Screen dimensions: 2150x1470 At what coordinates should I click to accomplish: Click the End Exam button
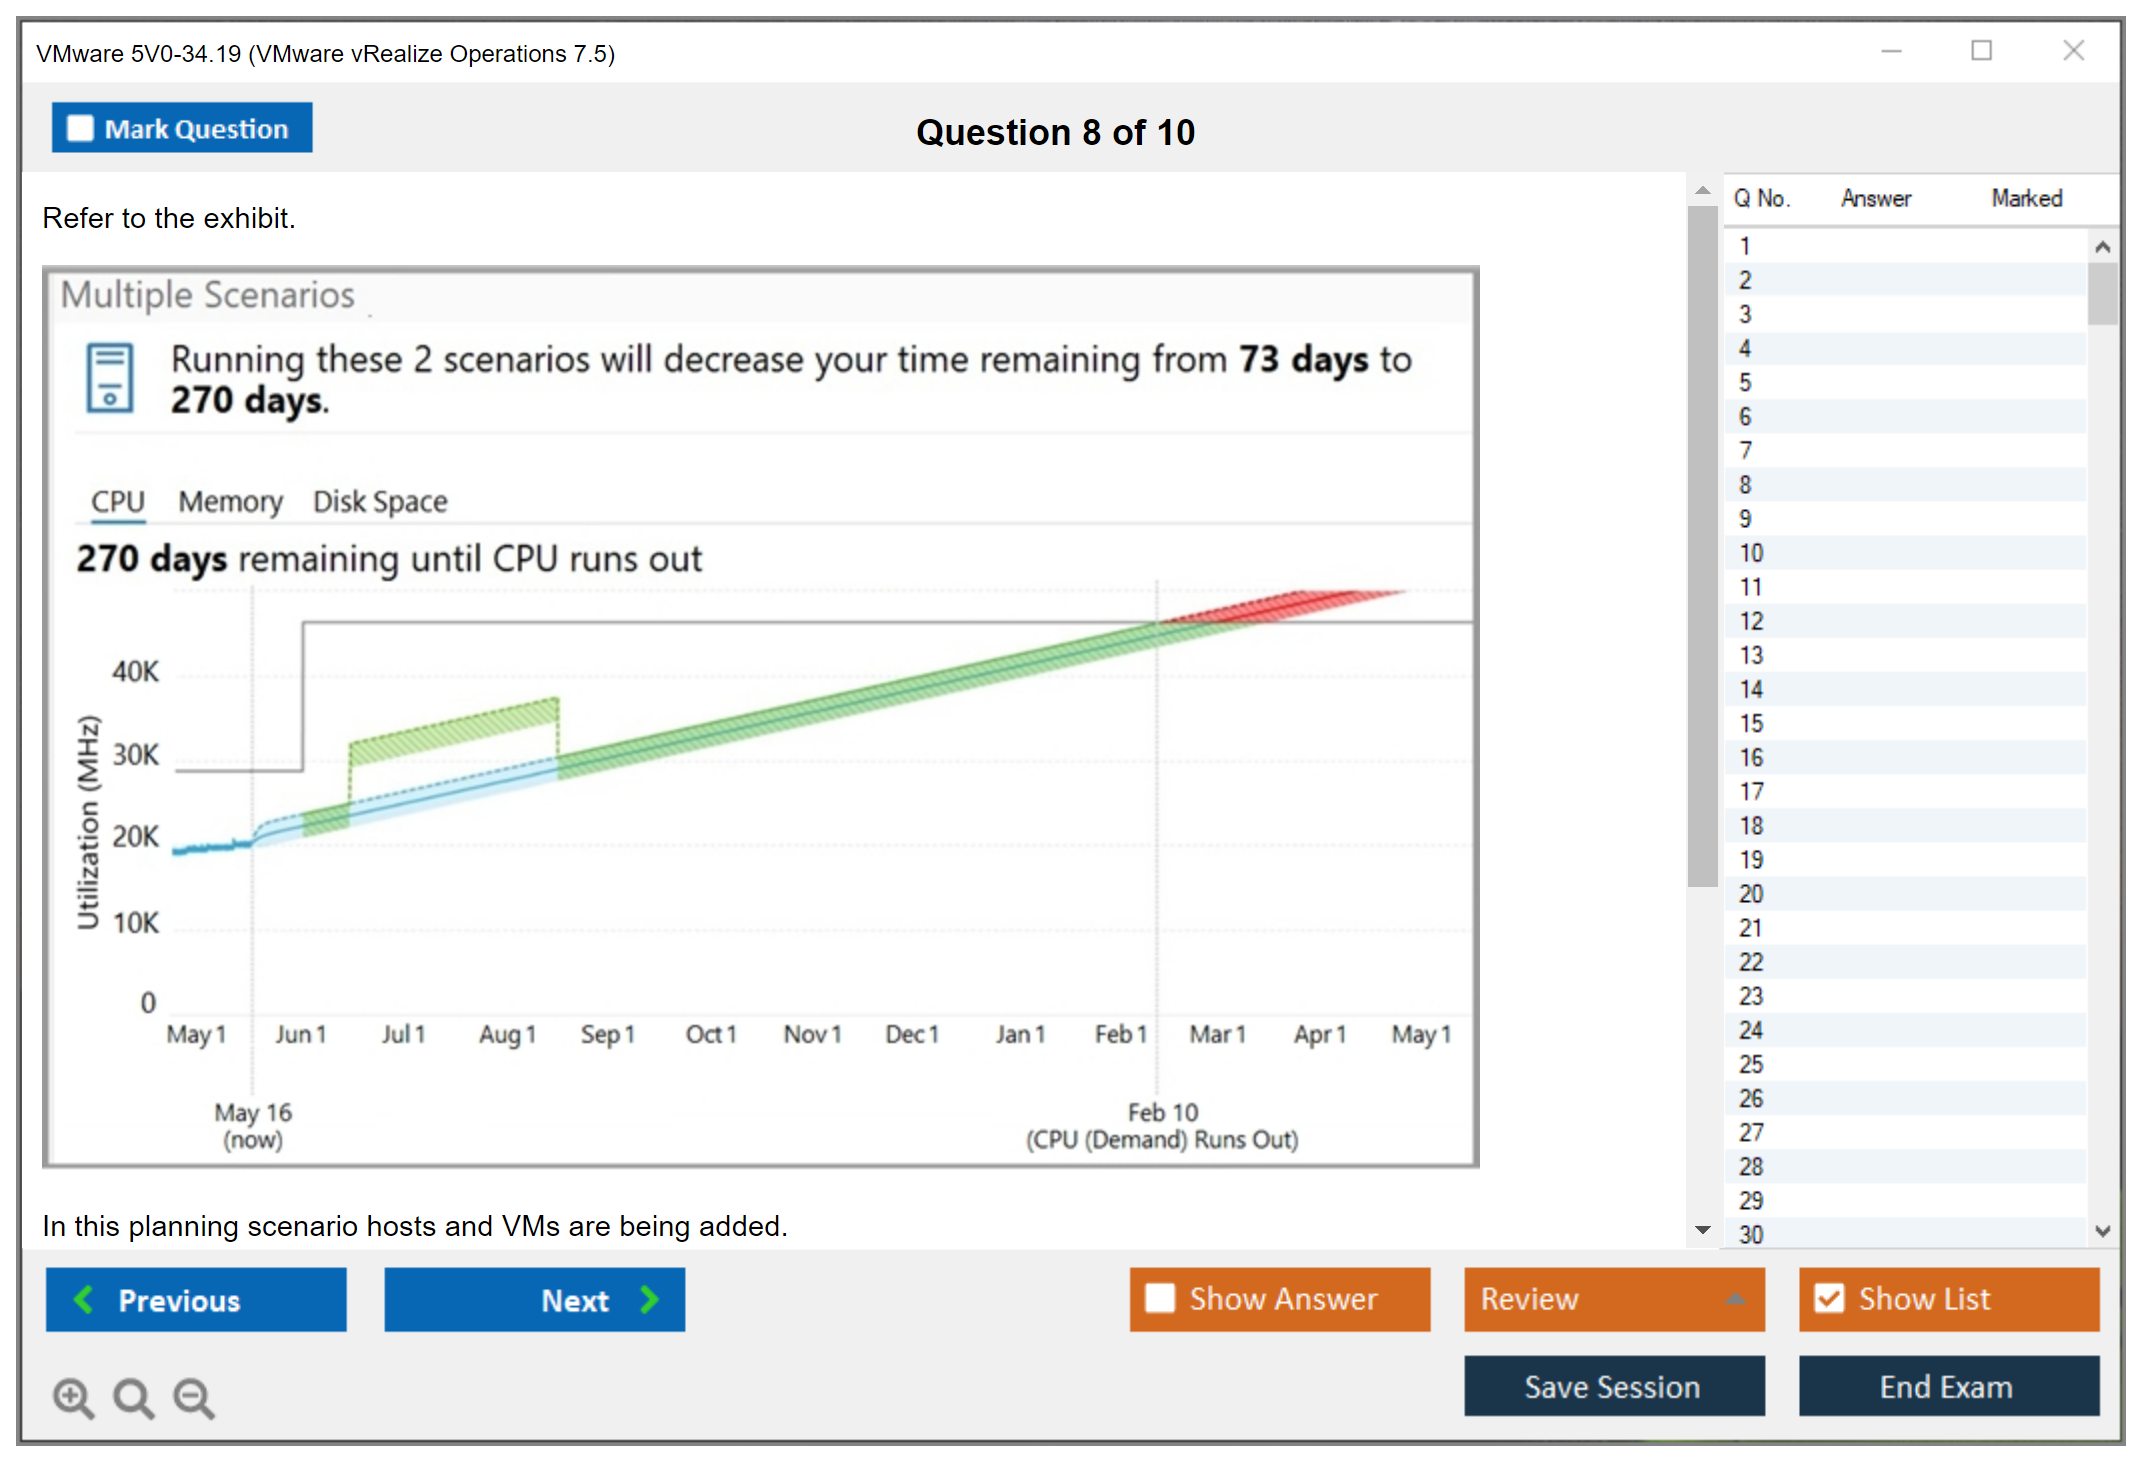click(1947, 1386)
